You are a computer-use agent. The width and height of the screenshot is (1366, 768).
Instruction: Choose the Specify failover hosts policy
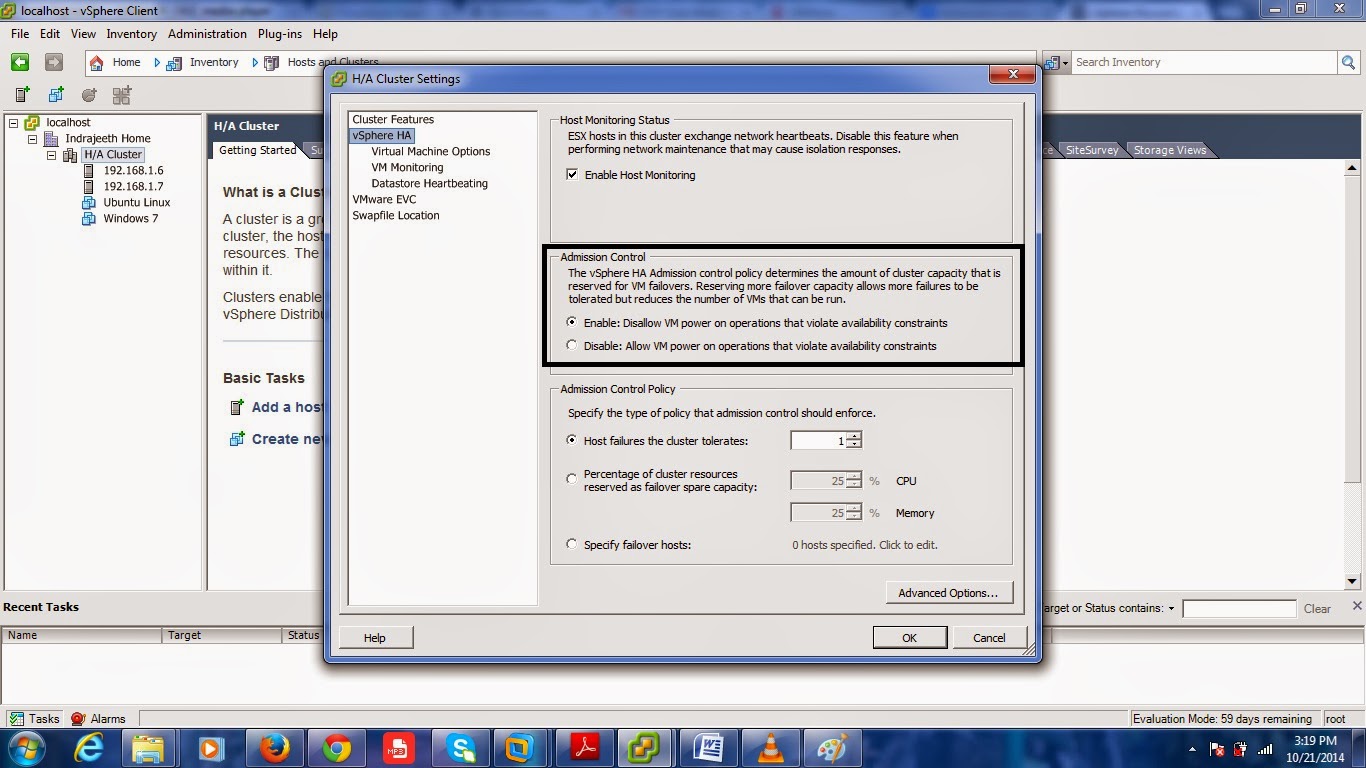pos(571,544)
